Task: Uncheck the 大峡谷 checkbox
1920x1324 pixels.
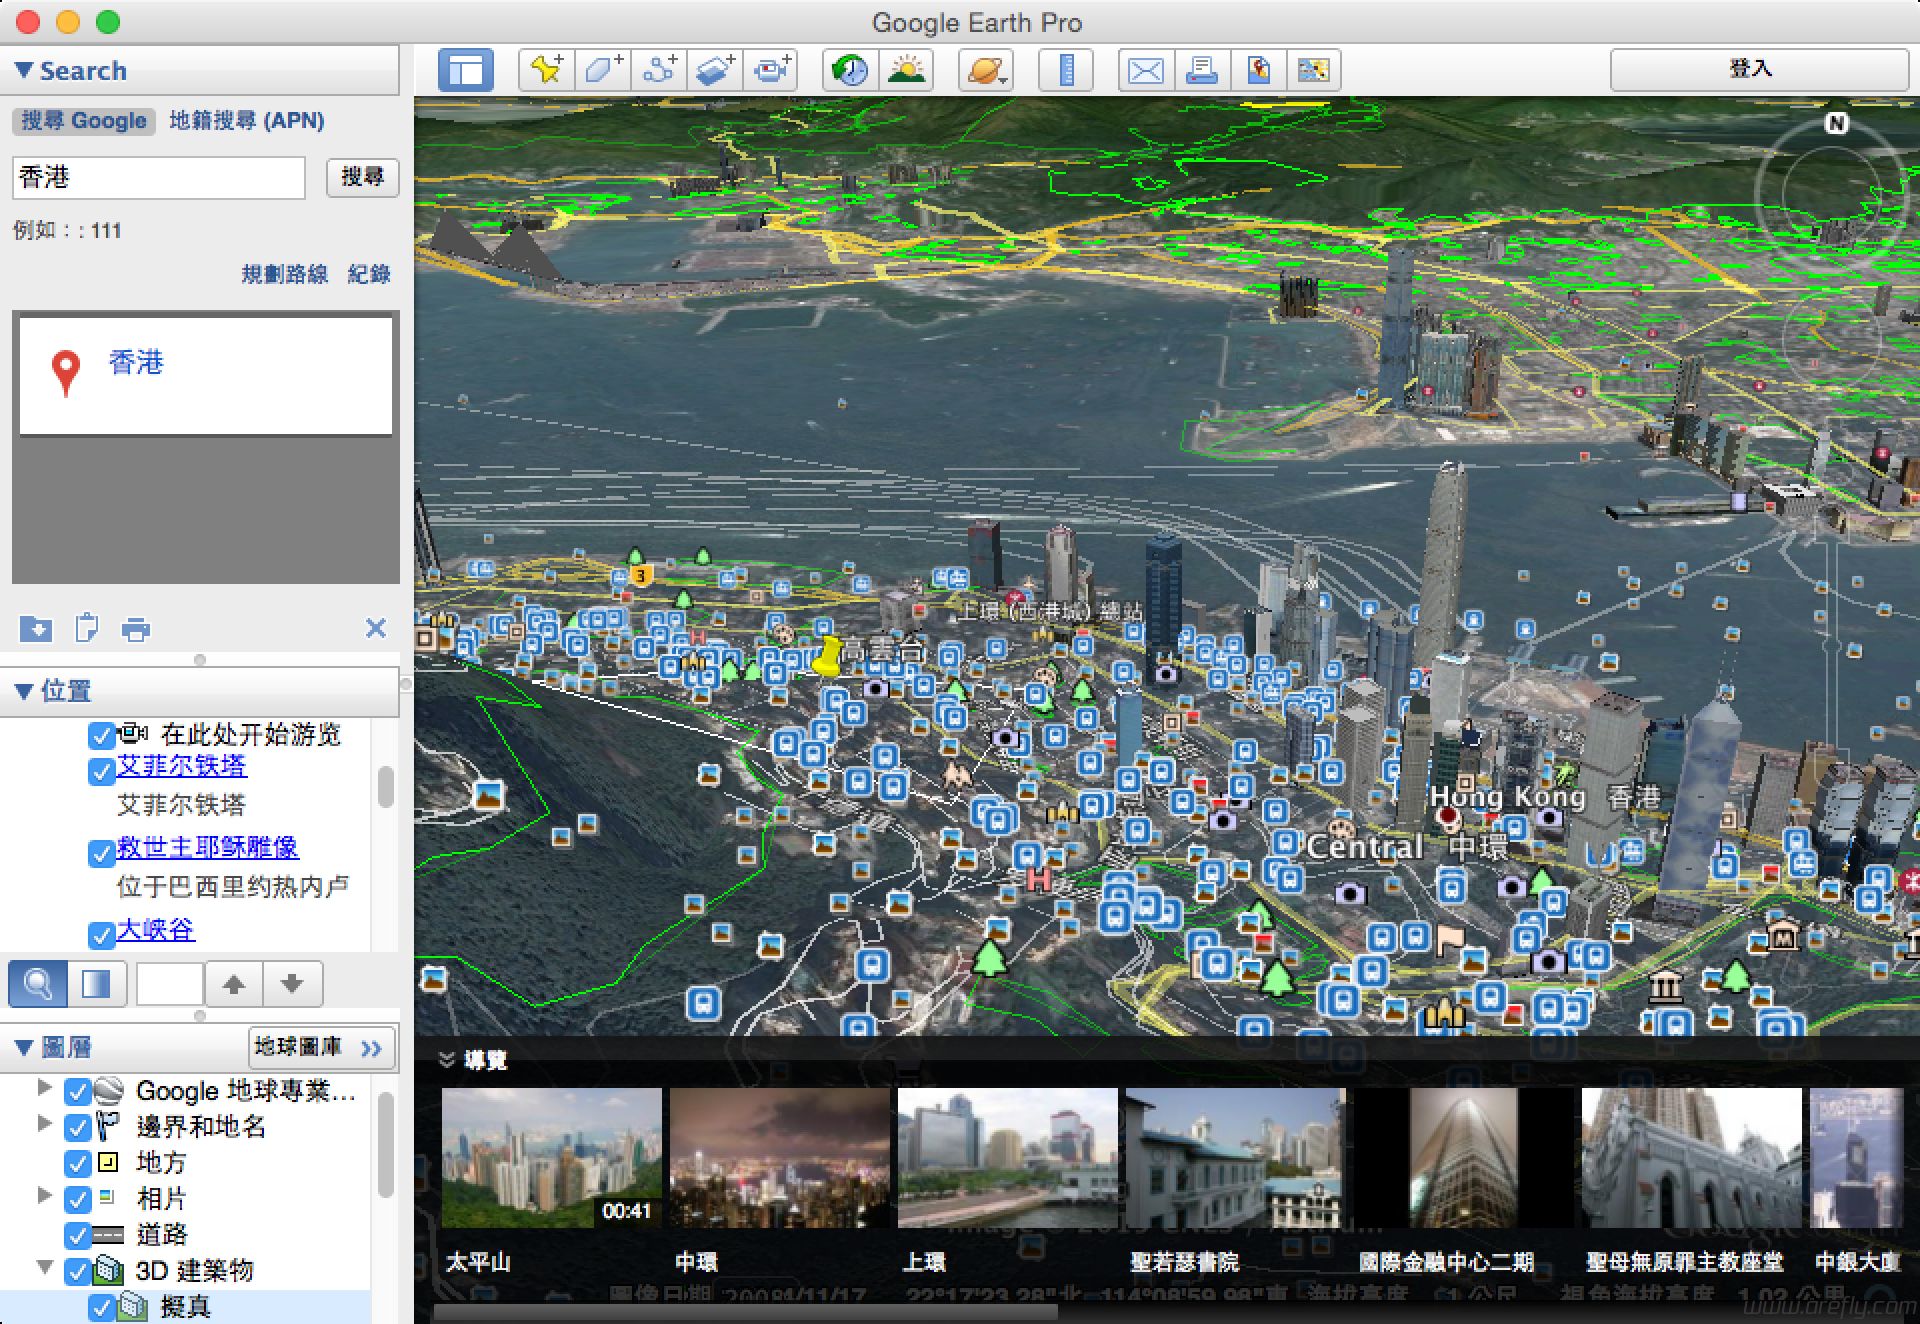Action: [x=101, y=935]
